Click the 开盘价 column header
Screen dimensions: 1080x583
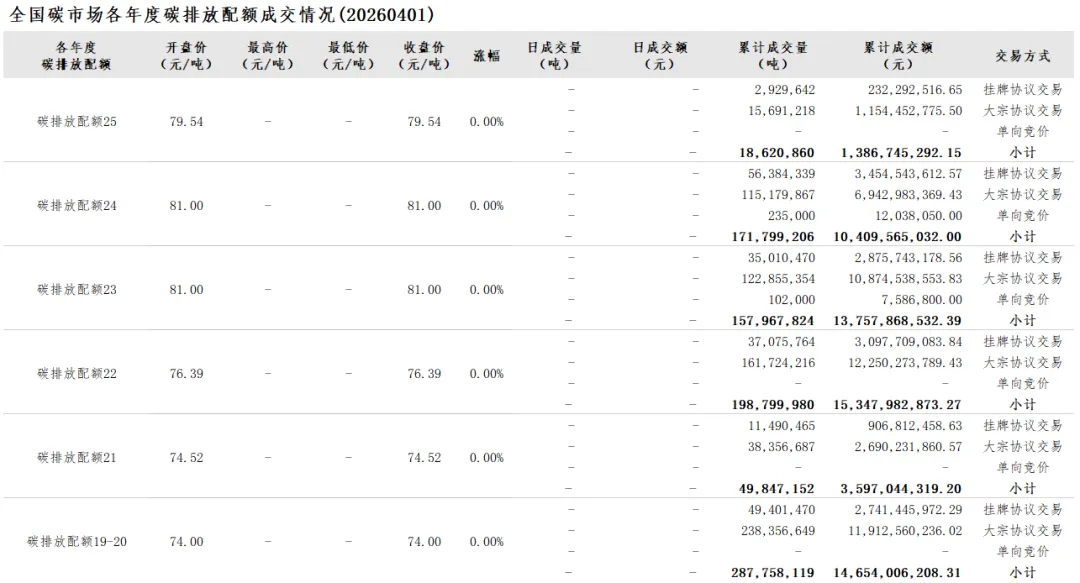tap(186, 56)
